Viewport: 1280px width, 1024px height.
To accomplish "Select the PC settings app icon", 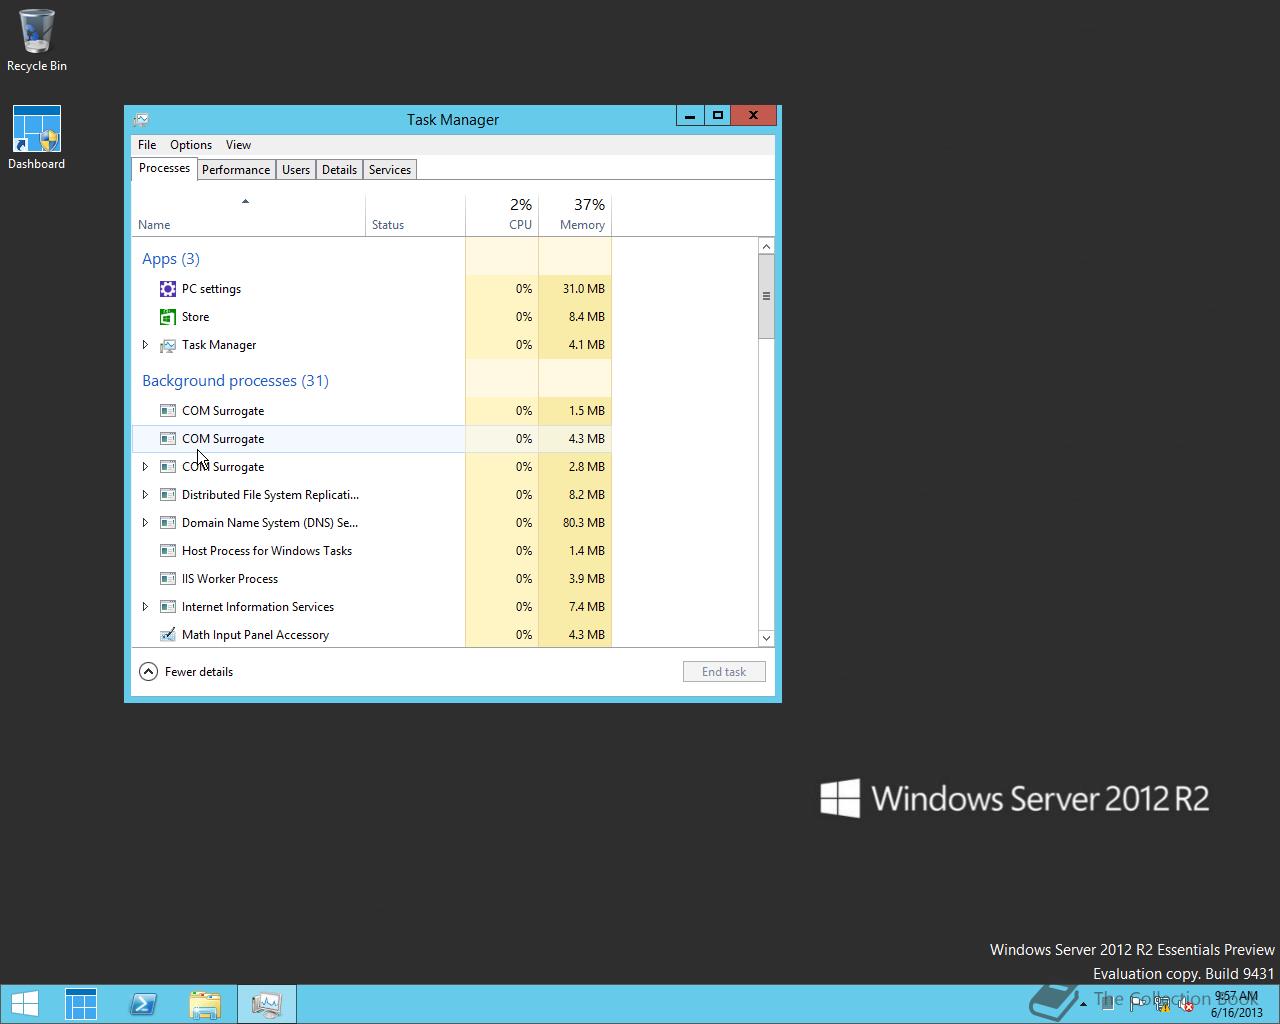I will point(168,289).
